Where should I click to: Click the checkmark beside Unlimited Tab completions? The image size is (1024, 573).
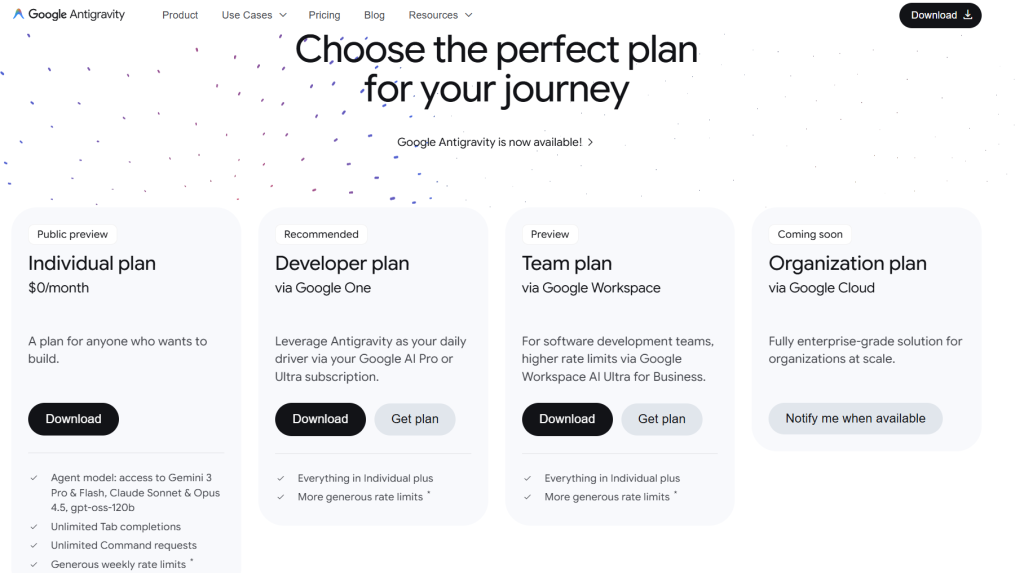point(35,527)
